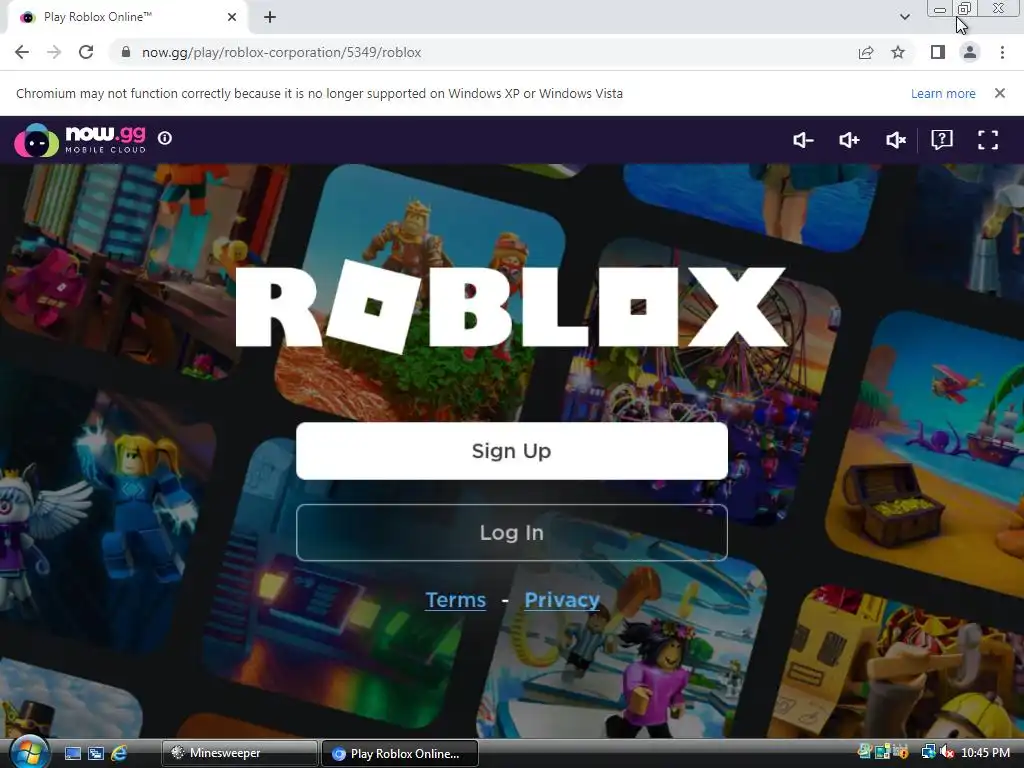Click the Show Desktop quick launch icon

pyautogui.click(x=72, y=753)
